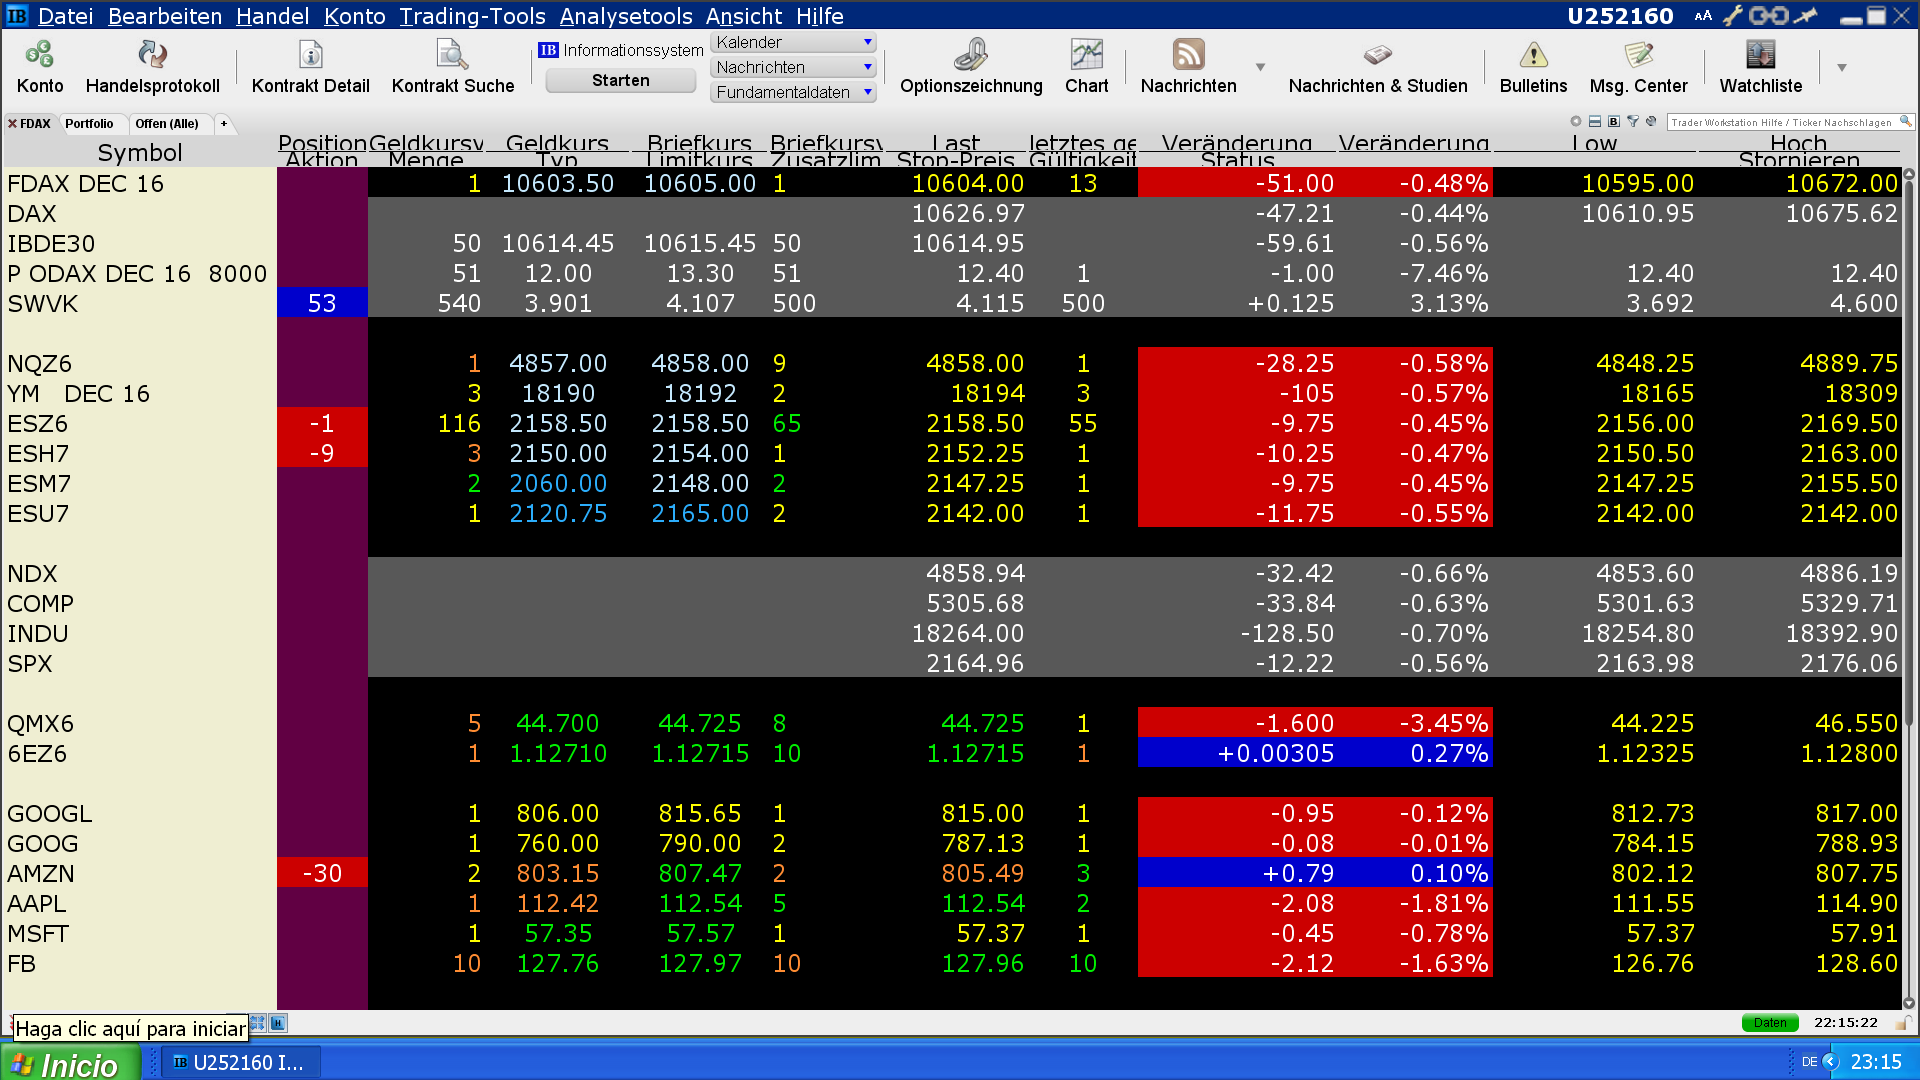Toggle the AA font size control
Viewport: 1920px width, 1080px height.
[1703, 16]
